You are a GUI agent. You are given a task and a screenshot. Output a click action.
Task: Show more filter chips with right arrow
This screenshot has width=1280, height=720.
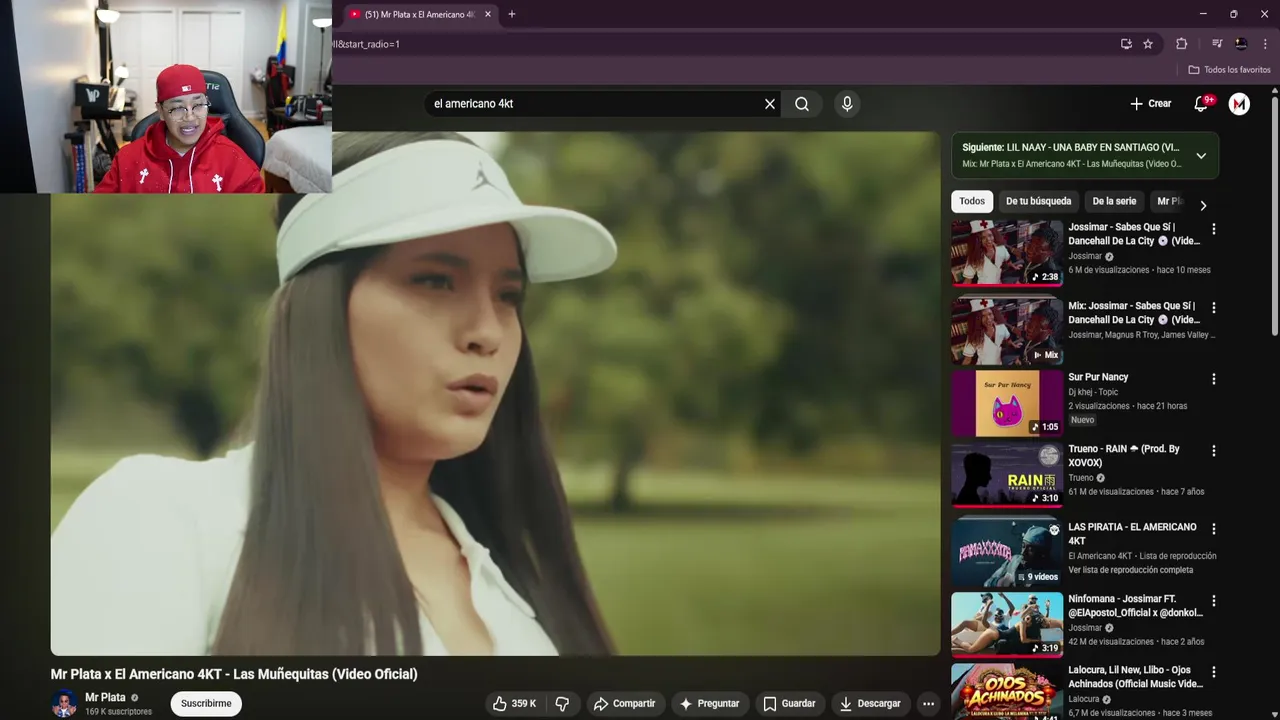[1203, 205]
